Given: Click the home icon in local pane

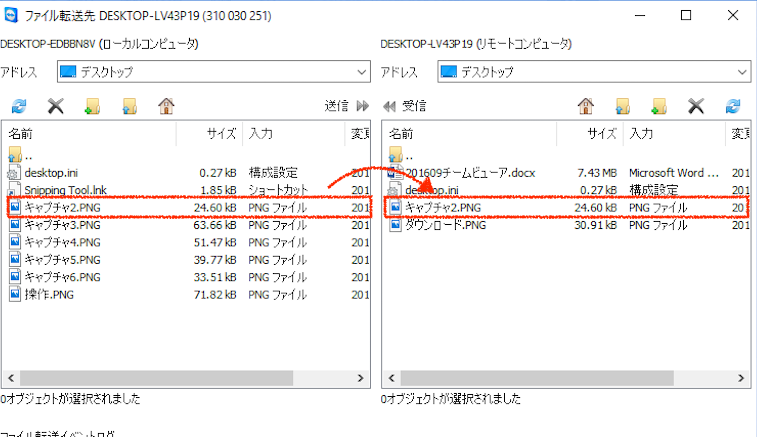Looking at the screenshot, I should coord(167,105).
